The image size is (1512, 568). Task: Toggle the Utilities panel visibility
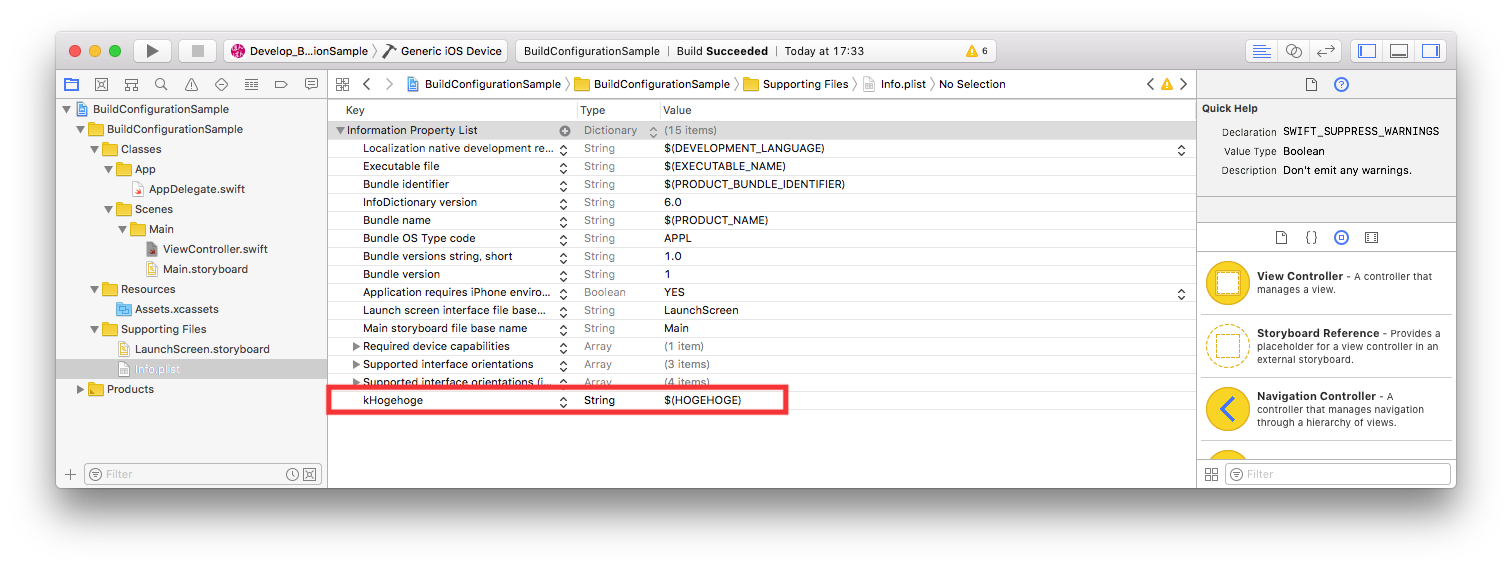tap(1431, 51)
